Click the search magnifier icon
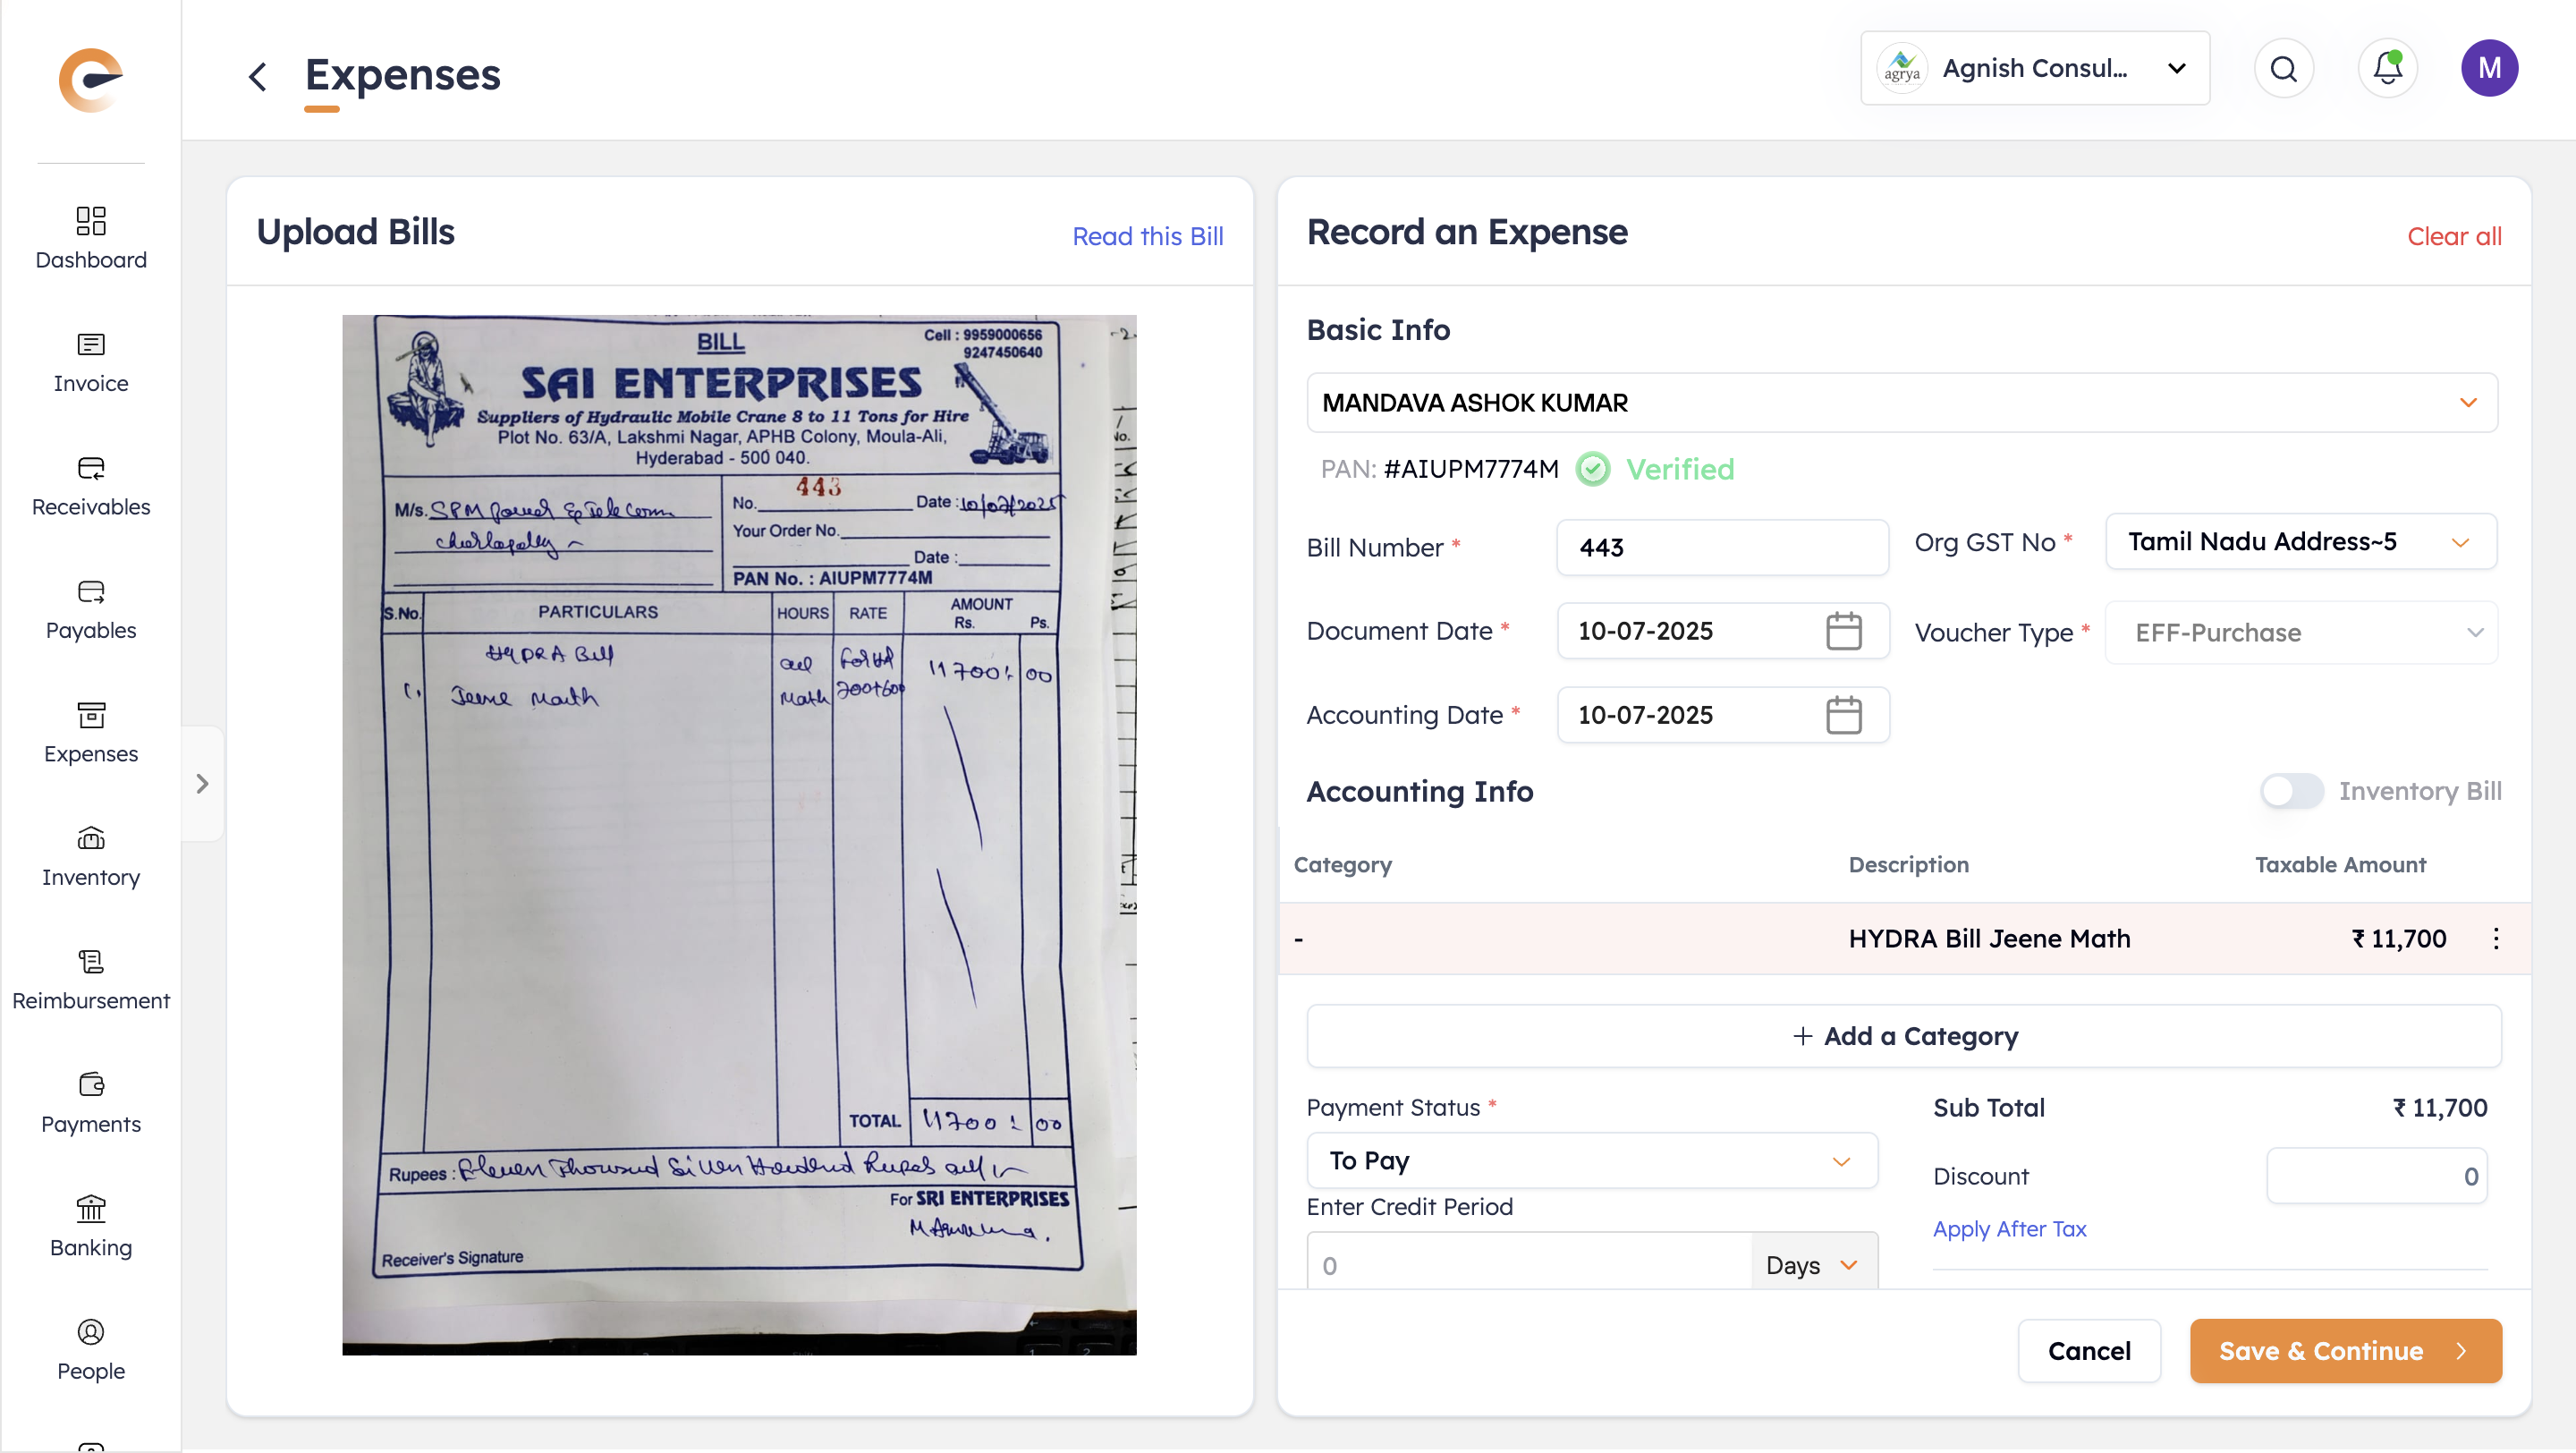 [x=2283, y=68]
